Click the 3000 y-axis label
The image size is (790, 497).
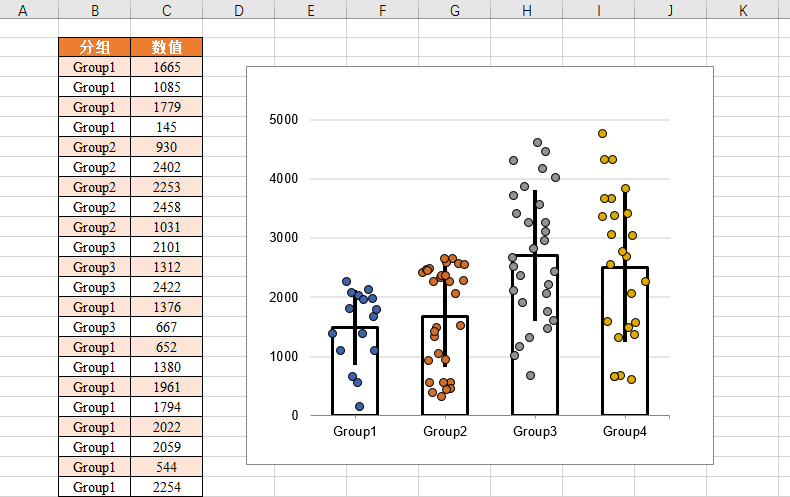tap(284, 237)
